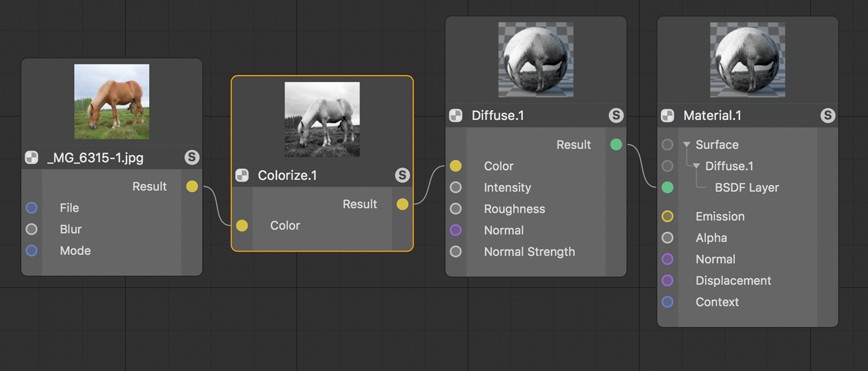This screenshot has width=868, height=371.
Task: Click the yellow Emission color port
Action: pos(668,217)
